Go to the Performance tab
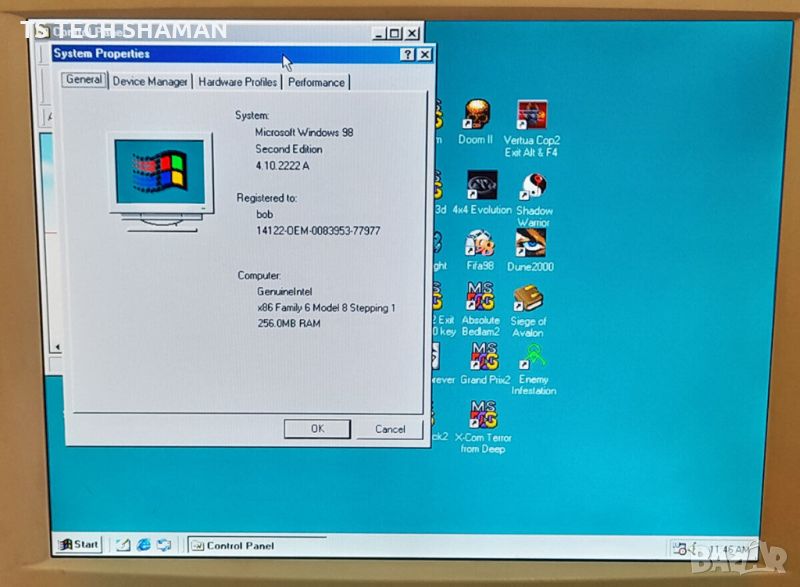The width and height of the screenshot is (800, 587). (316, 83)
